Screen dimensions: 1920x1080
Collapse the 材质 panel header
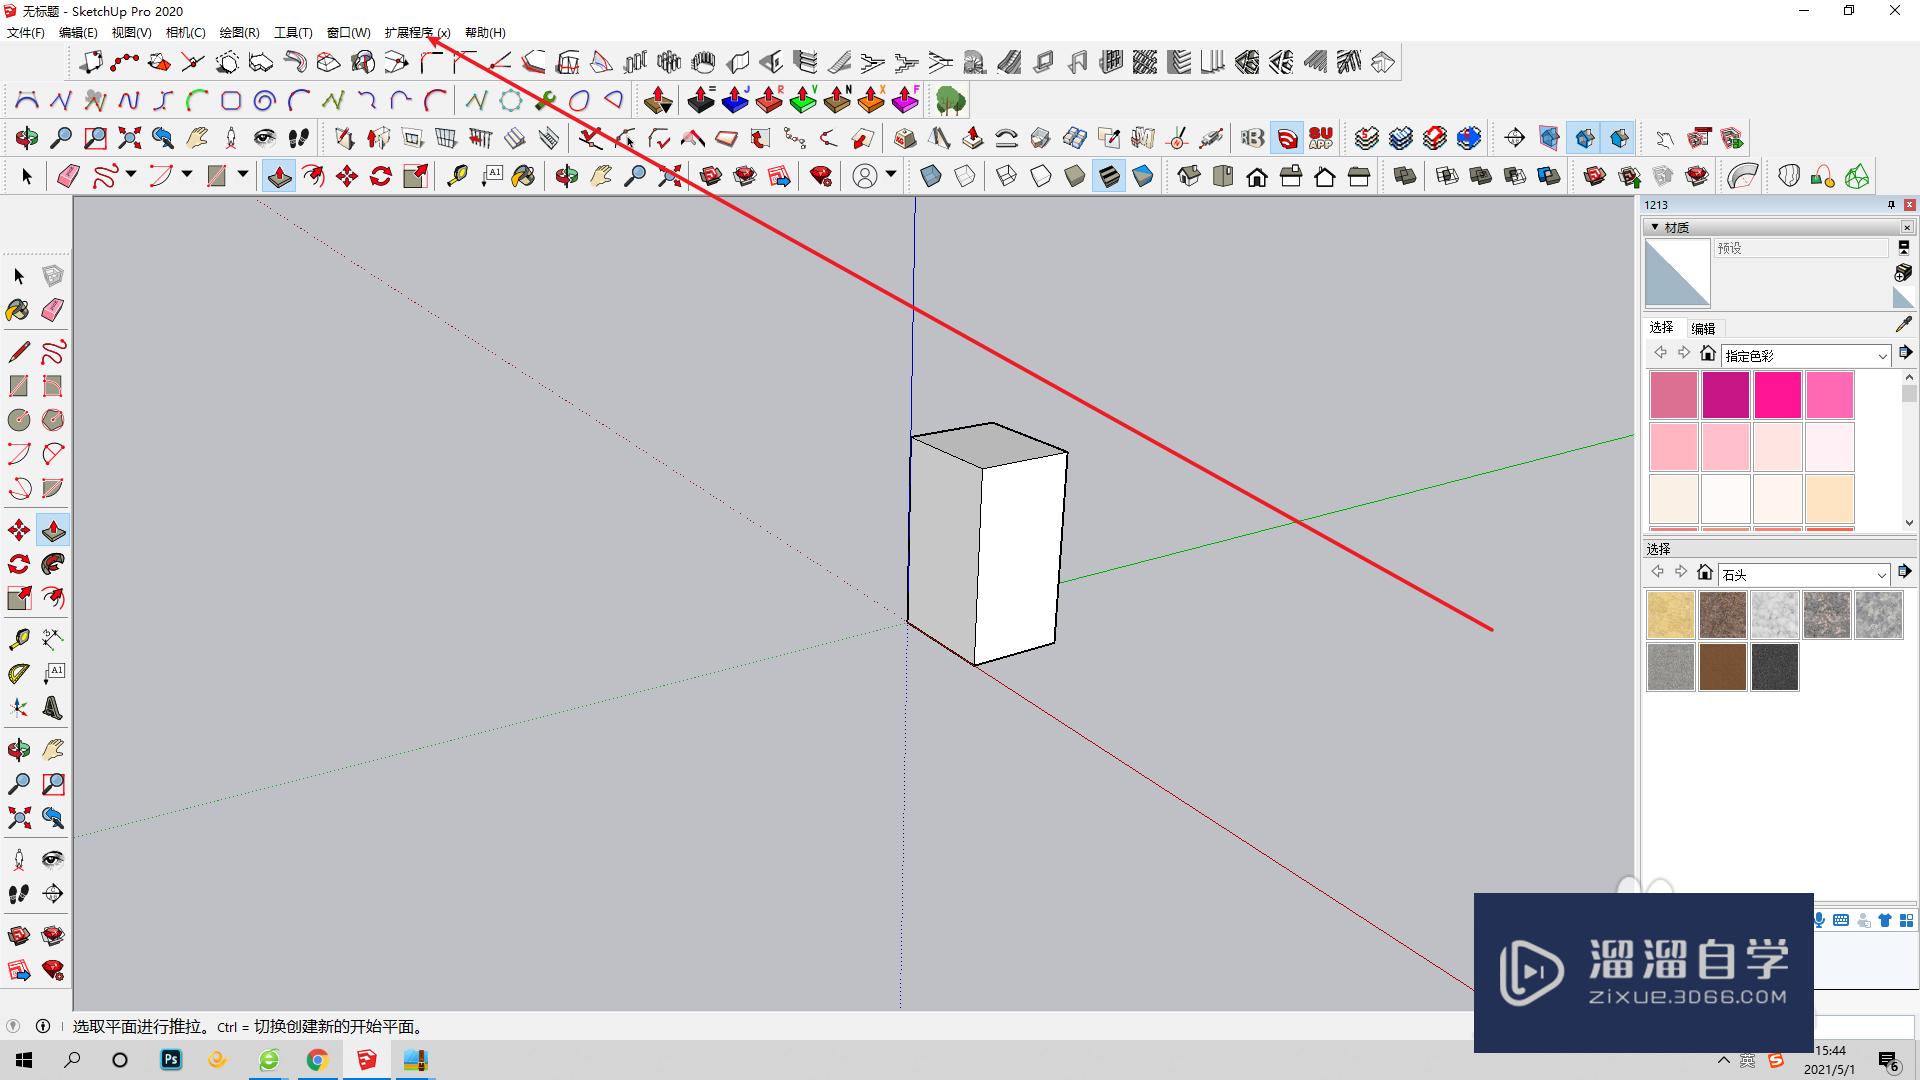(x=1777, y=227)
